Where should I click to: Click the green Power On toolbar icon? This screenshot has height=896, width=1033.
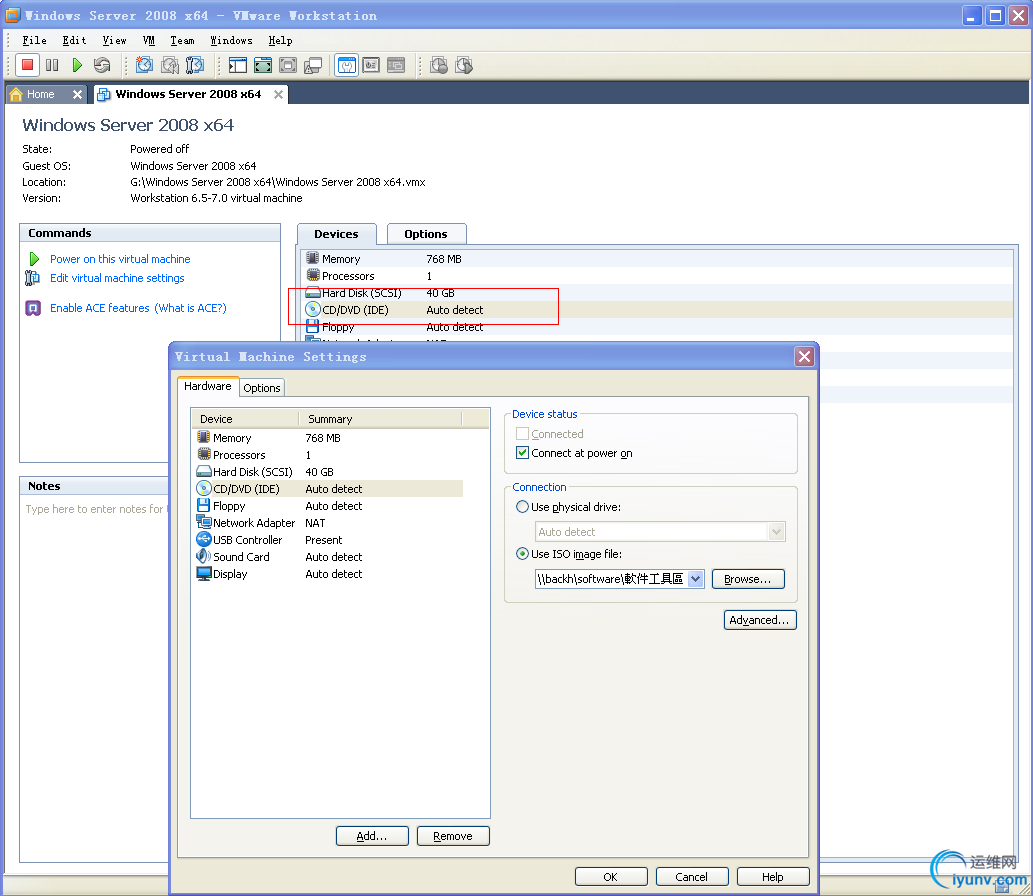[77, 65]
